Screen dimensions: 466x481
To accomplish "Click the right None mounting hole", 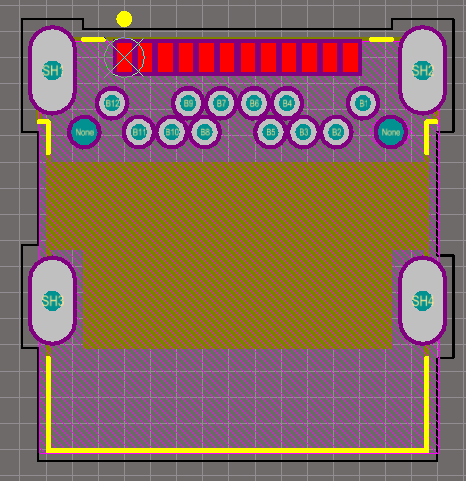I will coord(391,132).
